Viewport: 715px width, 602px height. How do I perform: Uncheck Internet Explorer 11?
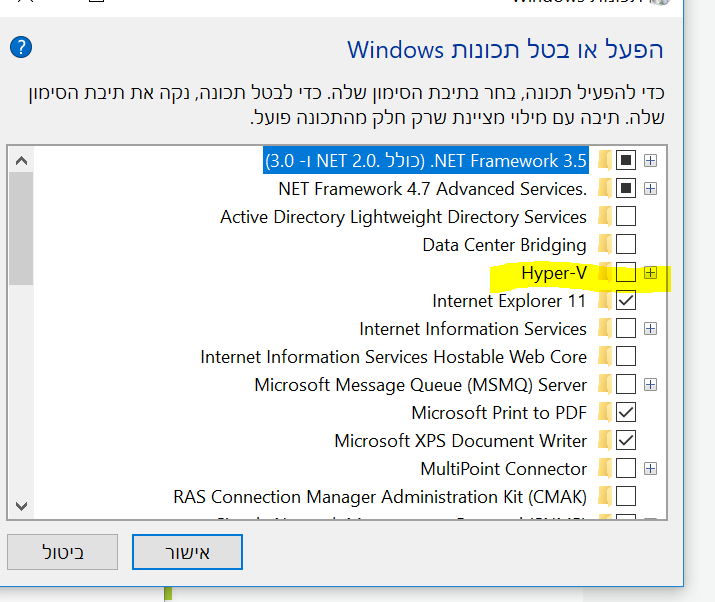pos(626,301)
